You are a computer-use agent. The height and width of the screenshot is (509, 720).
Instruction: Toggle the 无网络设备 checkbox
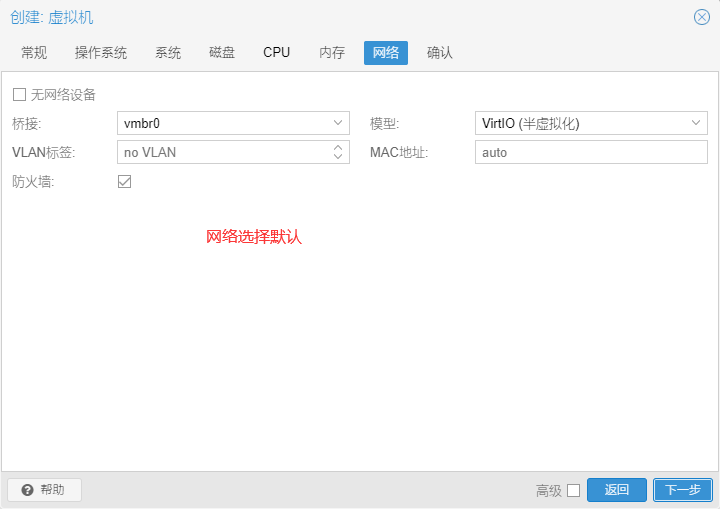click(x=19, y=94)
